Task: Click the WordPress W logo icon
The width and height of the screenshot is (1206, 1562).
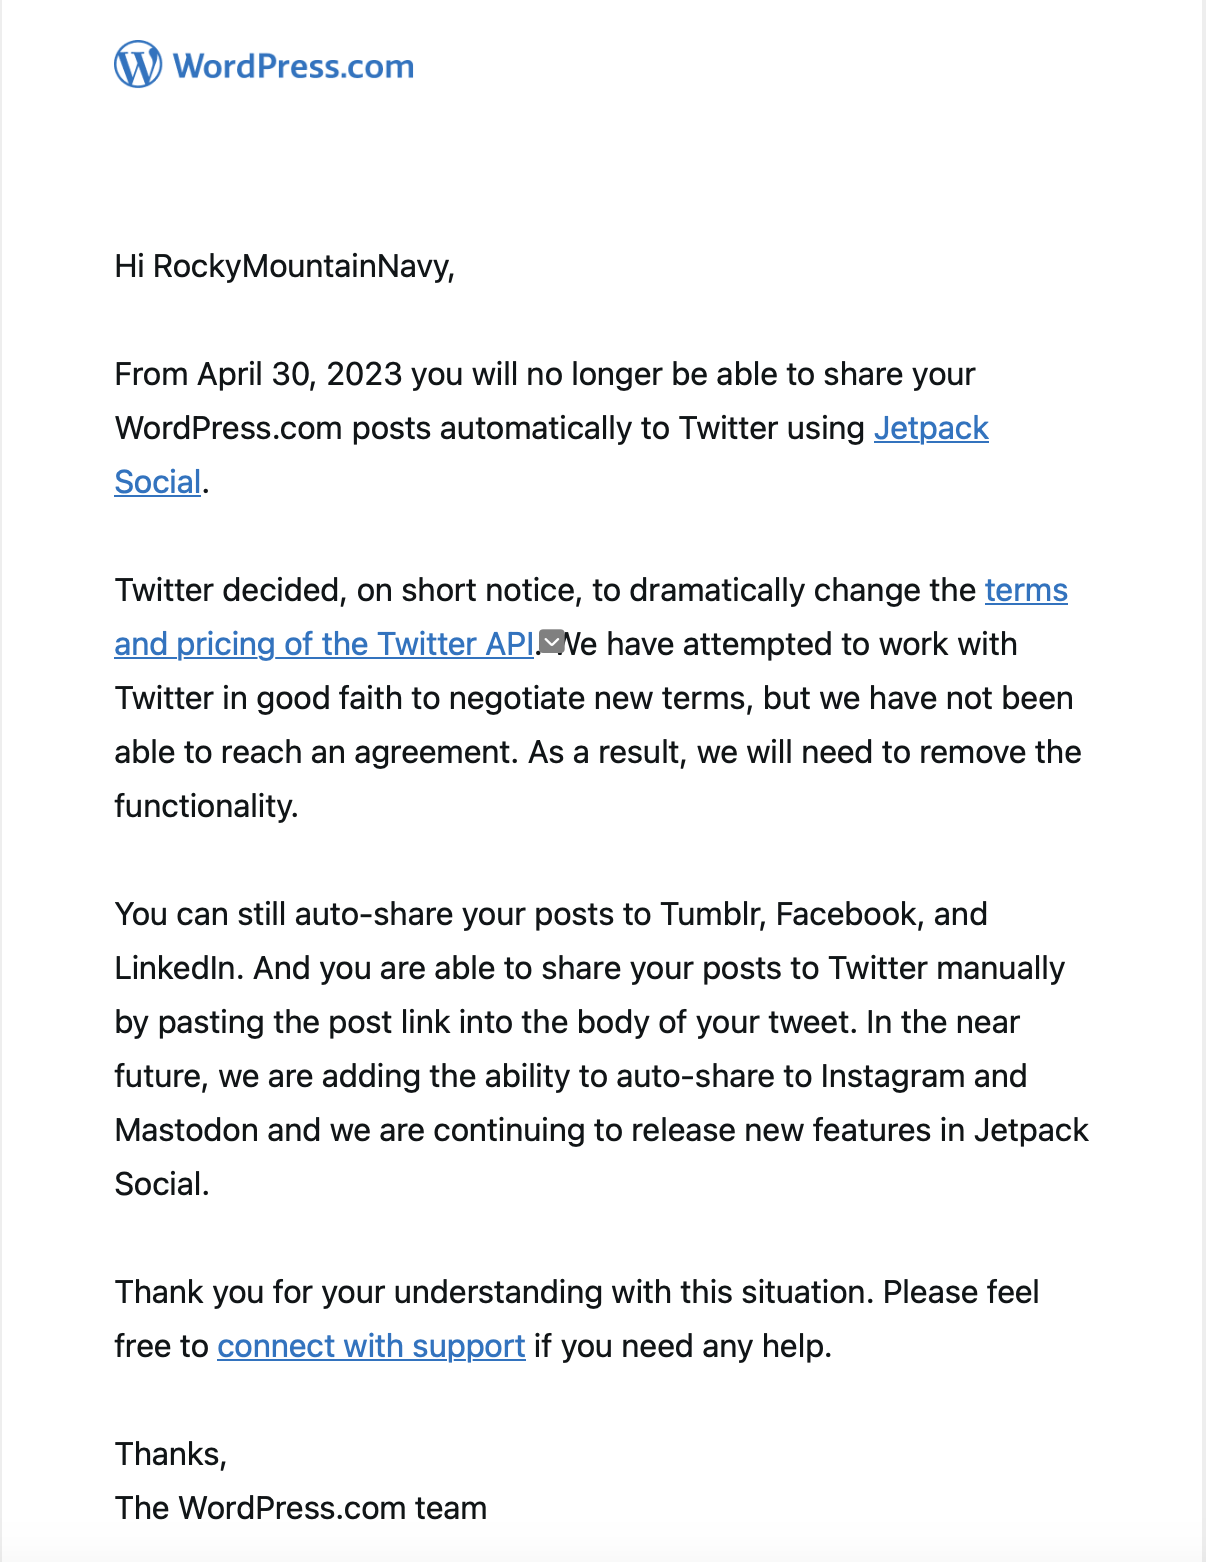Action: tap(138, 65)
